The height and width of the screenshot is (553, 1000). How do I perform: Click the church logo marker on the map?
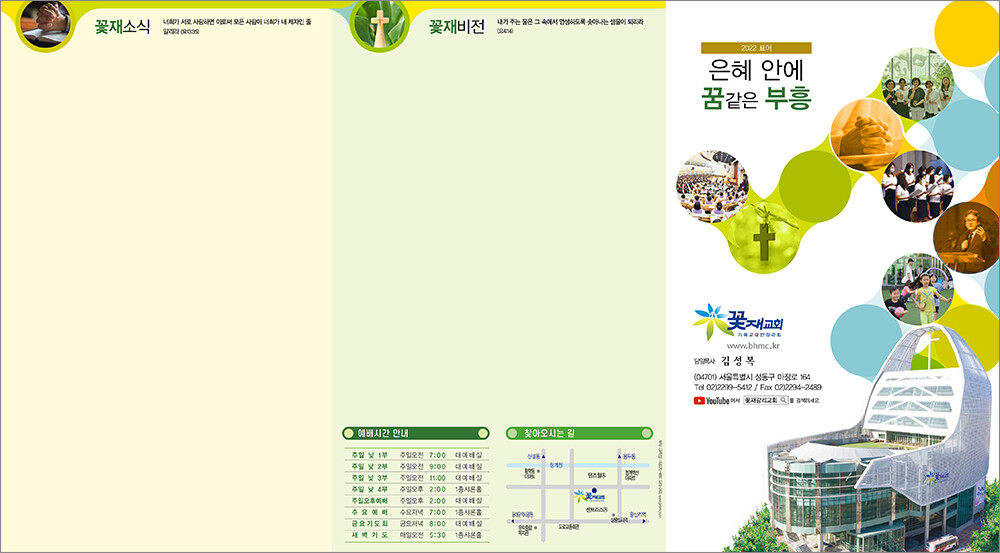pos(583,495)
